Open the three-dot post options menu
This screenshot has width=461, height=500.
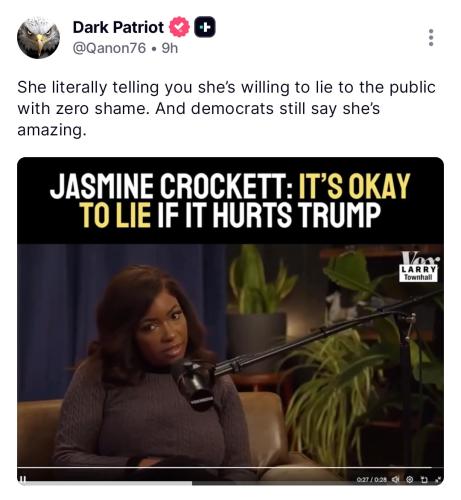point(431,37)
